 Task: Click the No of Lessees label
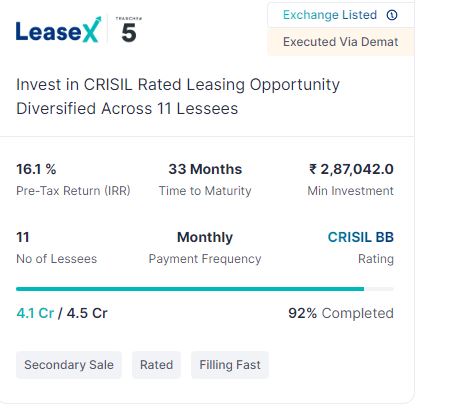click(57, 259)
